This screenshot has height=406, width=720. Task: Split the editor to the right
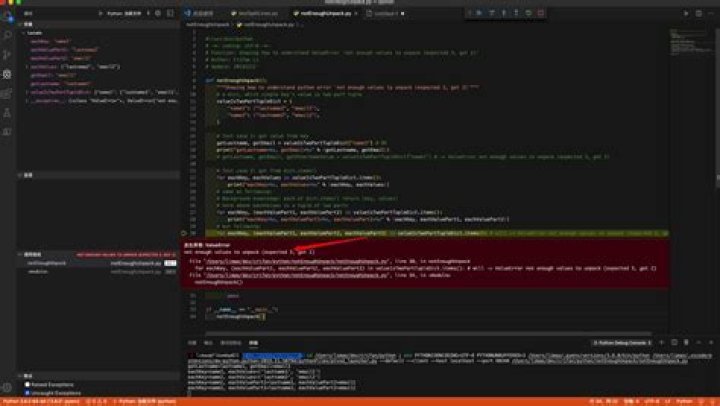click(699, 13)
